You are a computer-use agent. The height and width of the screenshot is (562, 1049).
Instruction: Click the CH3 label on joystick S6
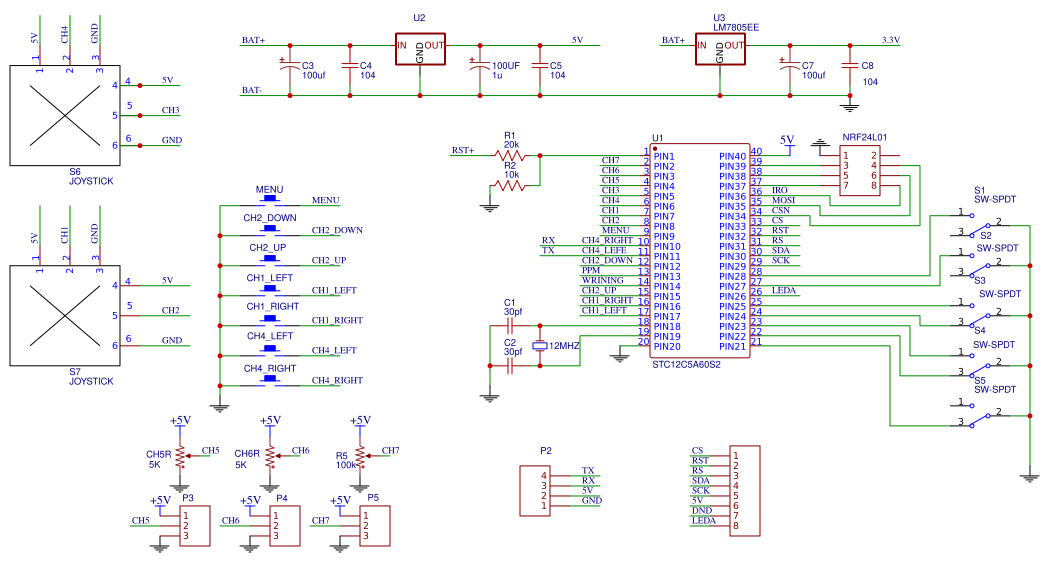pos(171,110)
